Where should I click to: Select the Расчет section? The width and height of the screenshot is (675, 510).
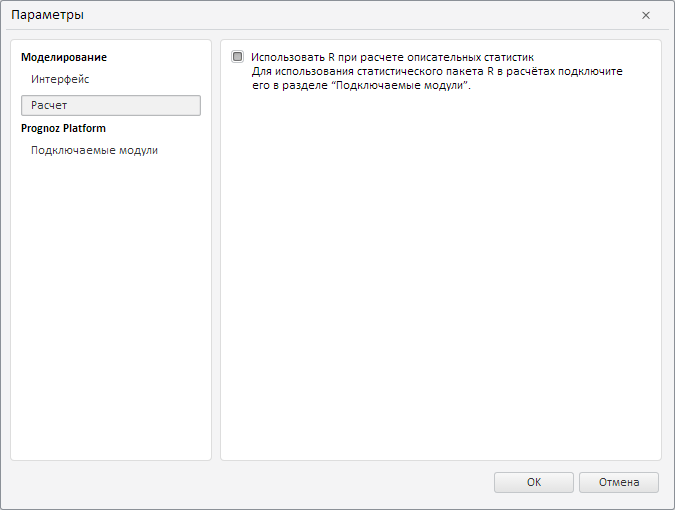click(110, 105)
